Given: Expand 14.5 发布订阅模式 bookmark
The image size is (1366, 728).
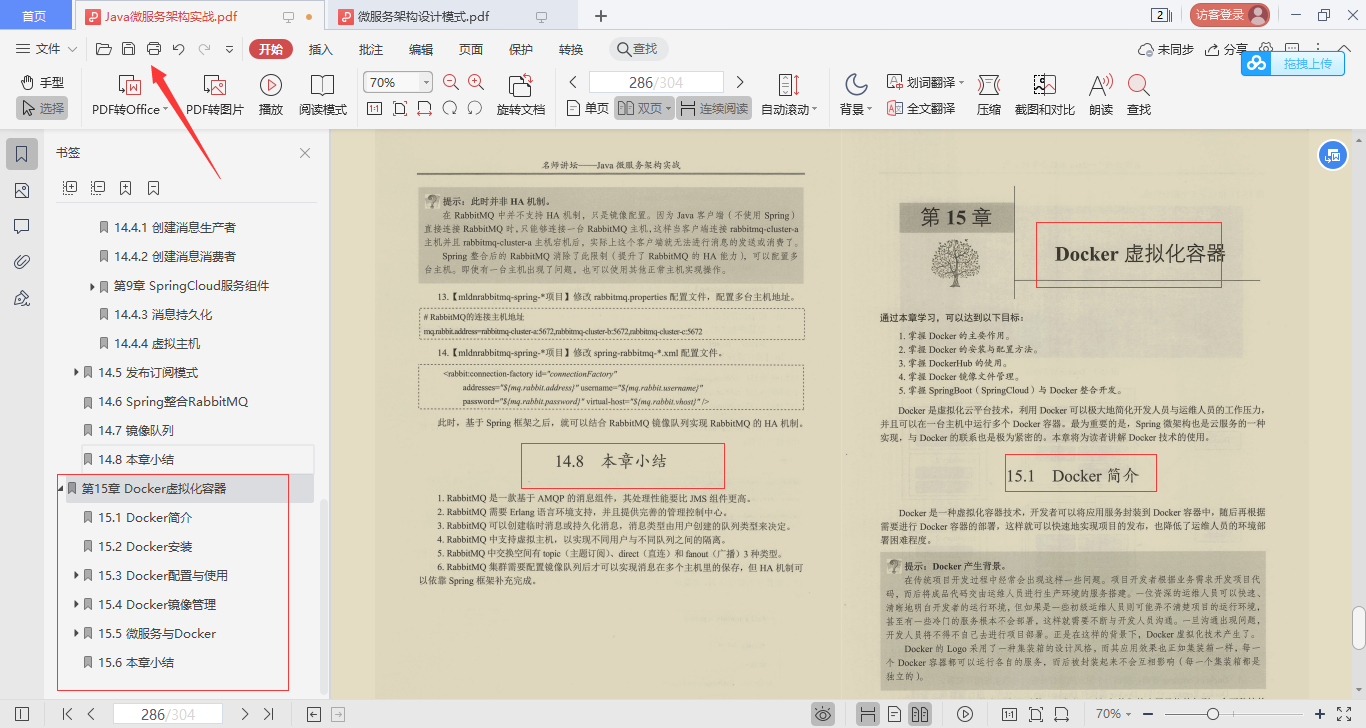Looking at the screenshot, I should point(77,372).
